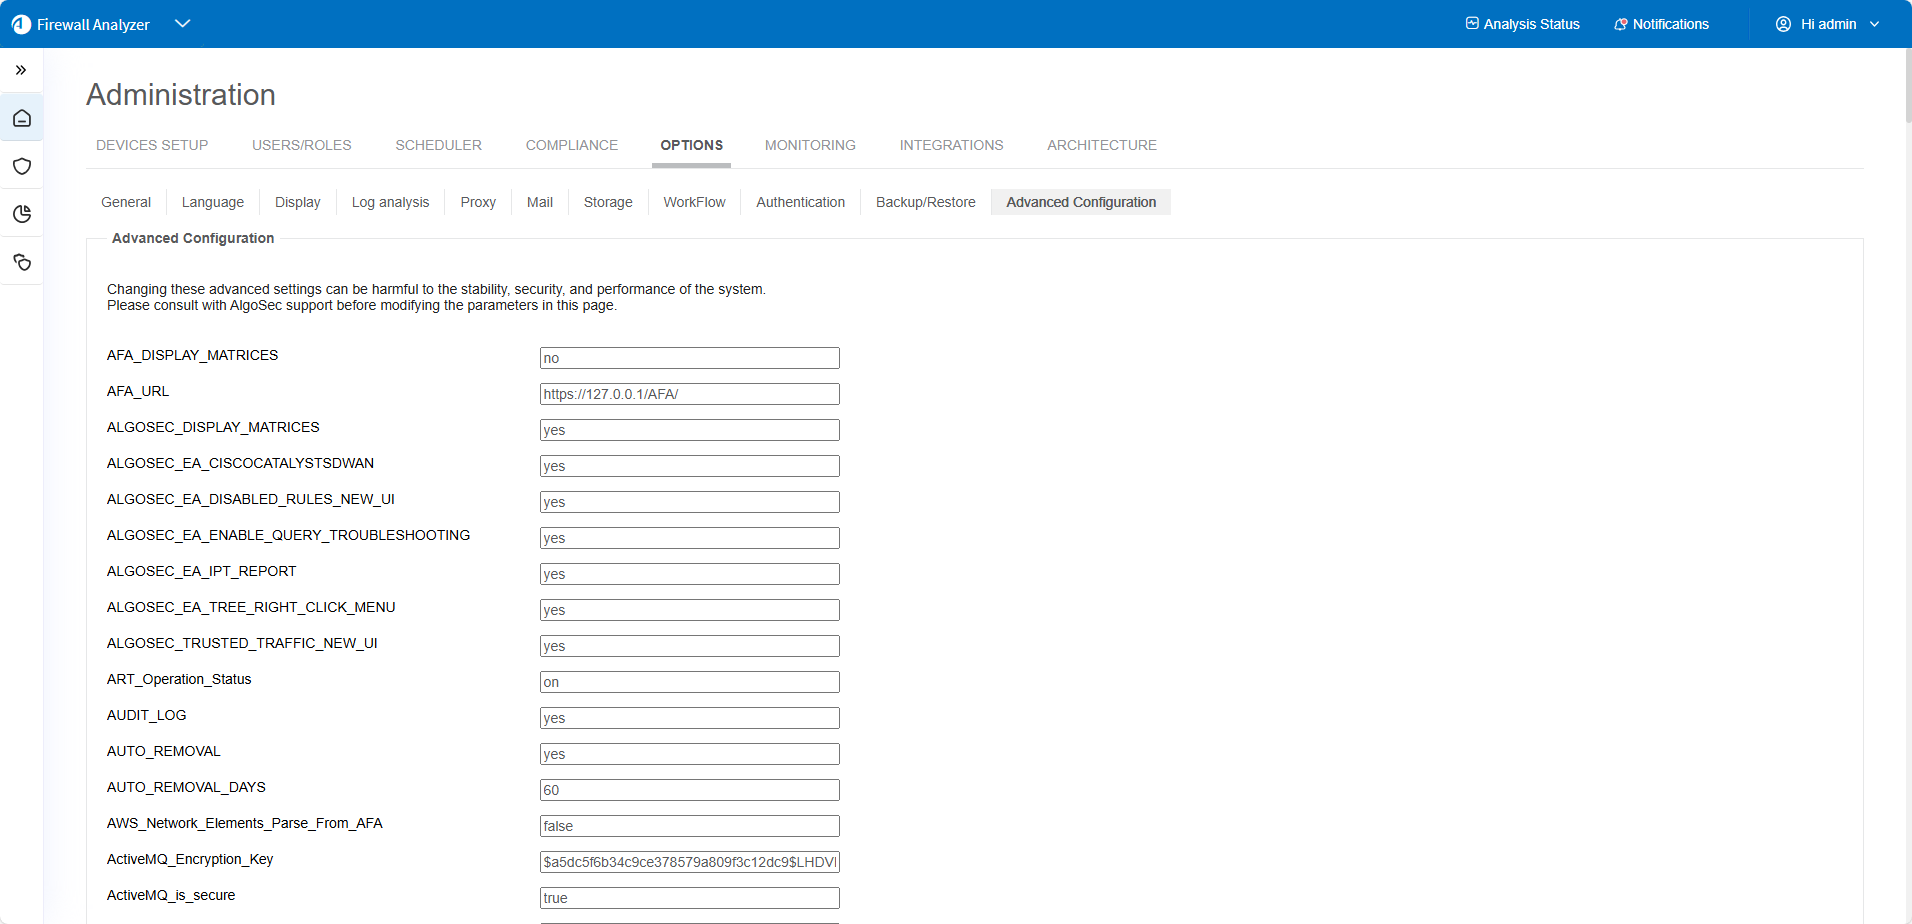The image size is (1912, 924).
Task: Open the Authentication options sub-tab
Action: click(800, 202)
